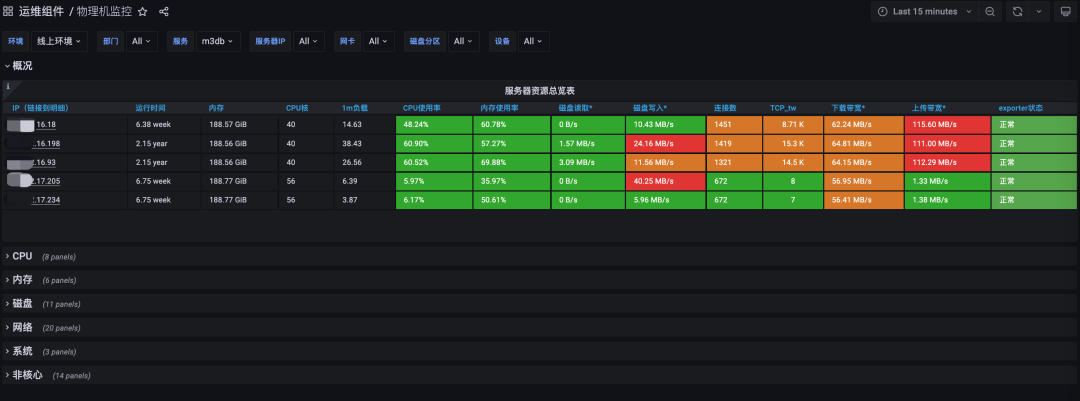Viewport: 1080px width, 401px height.
Task: Sort by the IP（链接到明细）column header
Action: coord(40,108)
